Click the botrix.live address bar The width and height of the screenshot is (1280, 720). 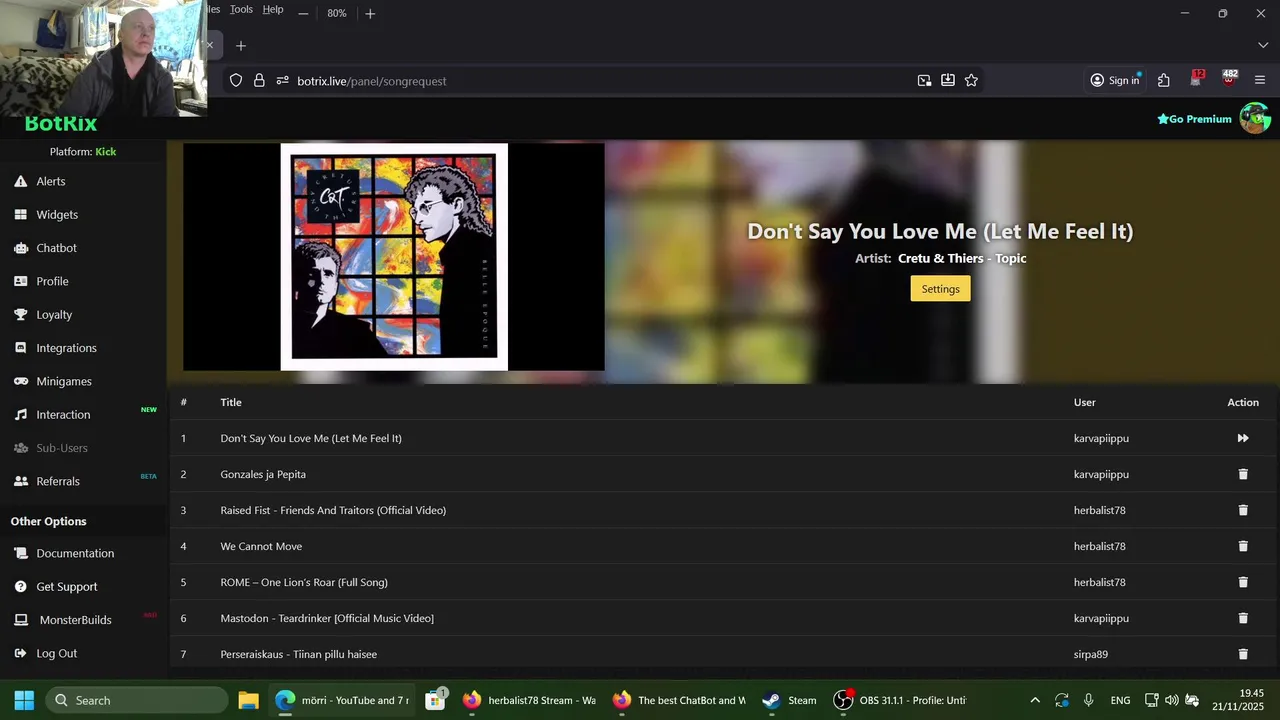pos(600,81)
